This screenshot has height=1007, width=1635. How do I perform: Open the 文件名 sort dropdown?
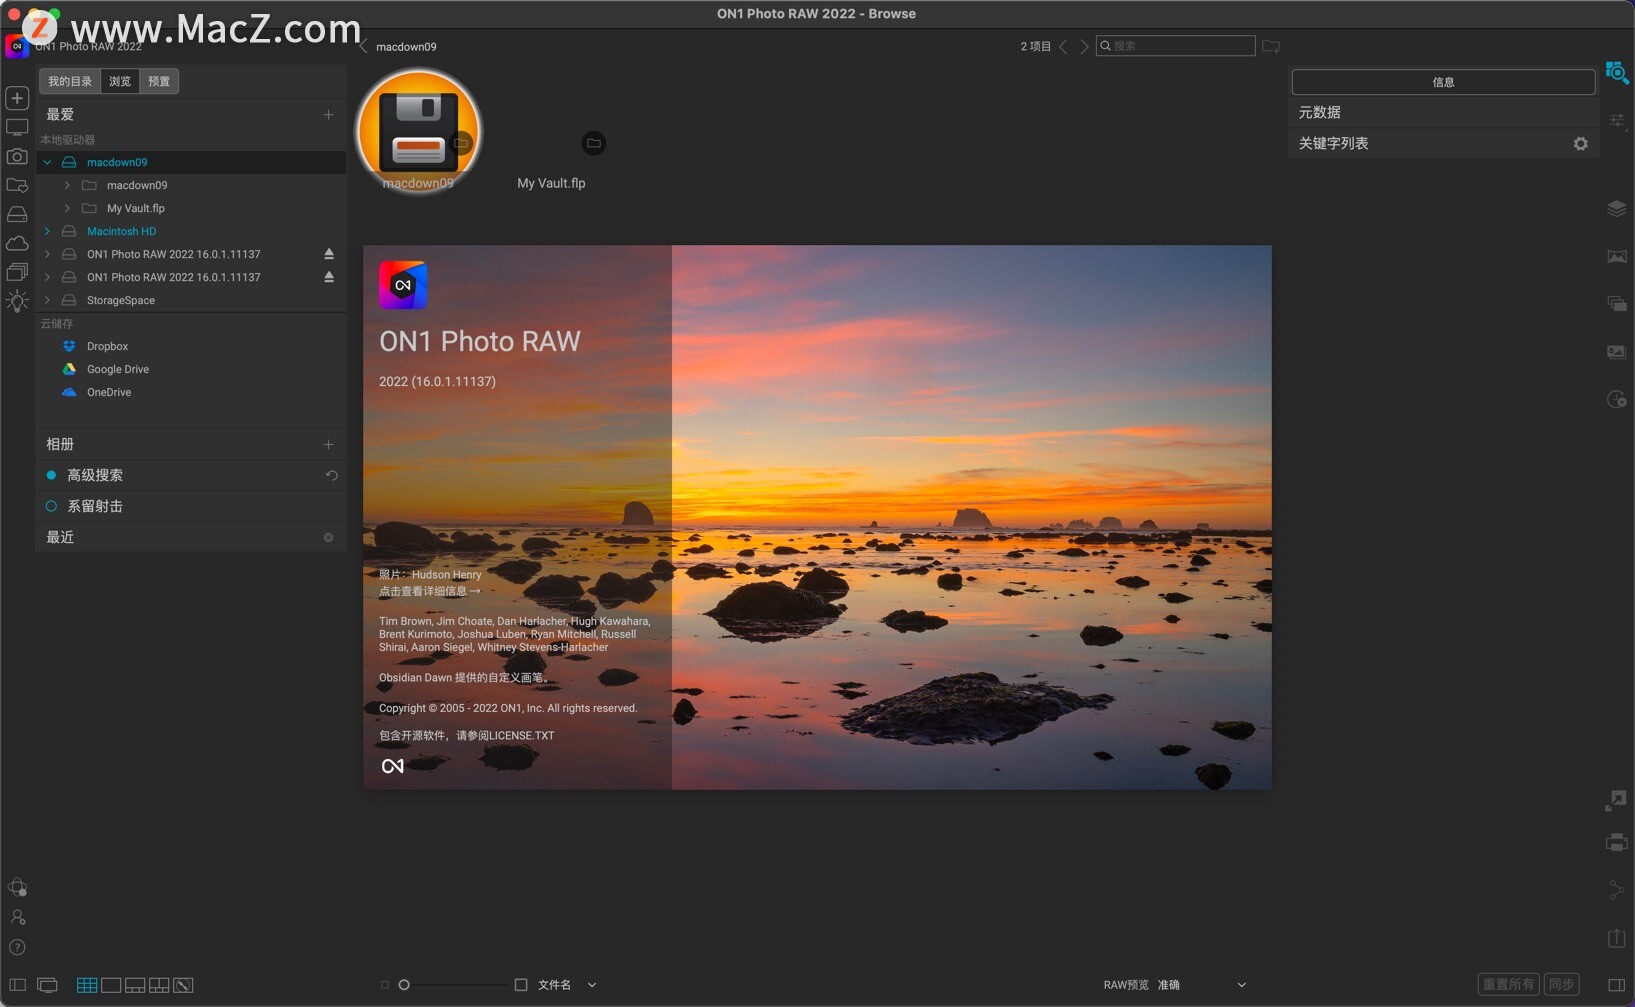coord(567,985)
